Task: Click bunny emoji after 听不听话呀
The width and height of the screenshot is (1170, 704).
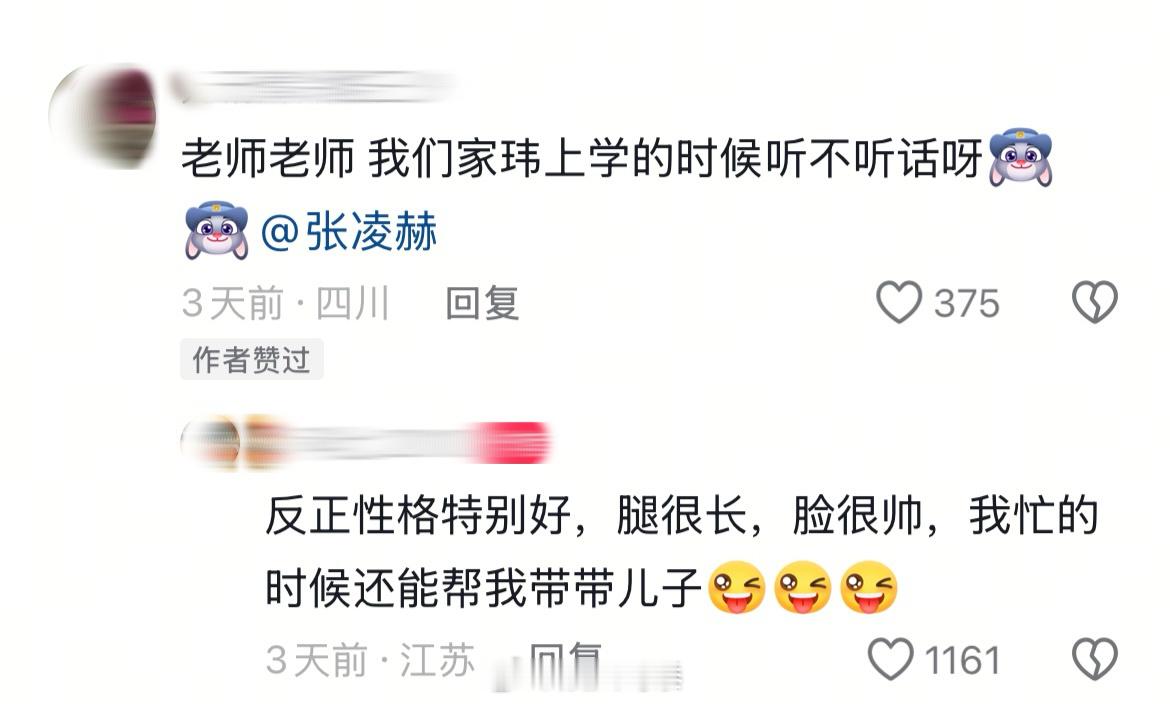Action: (x=1020, y=158)
